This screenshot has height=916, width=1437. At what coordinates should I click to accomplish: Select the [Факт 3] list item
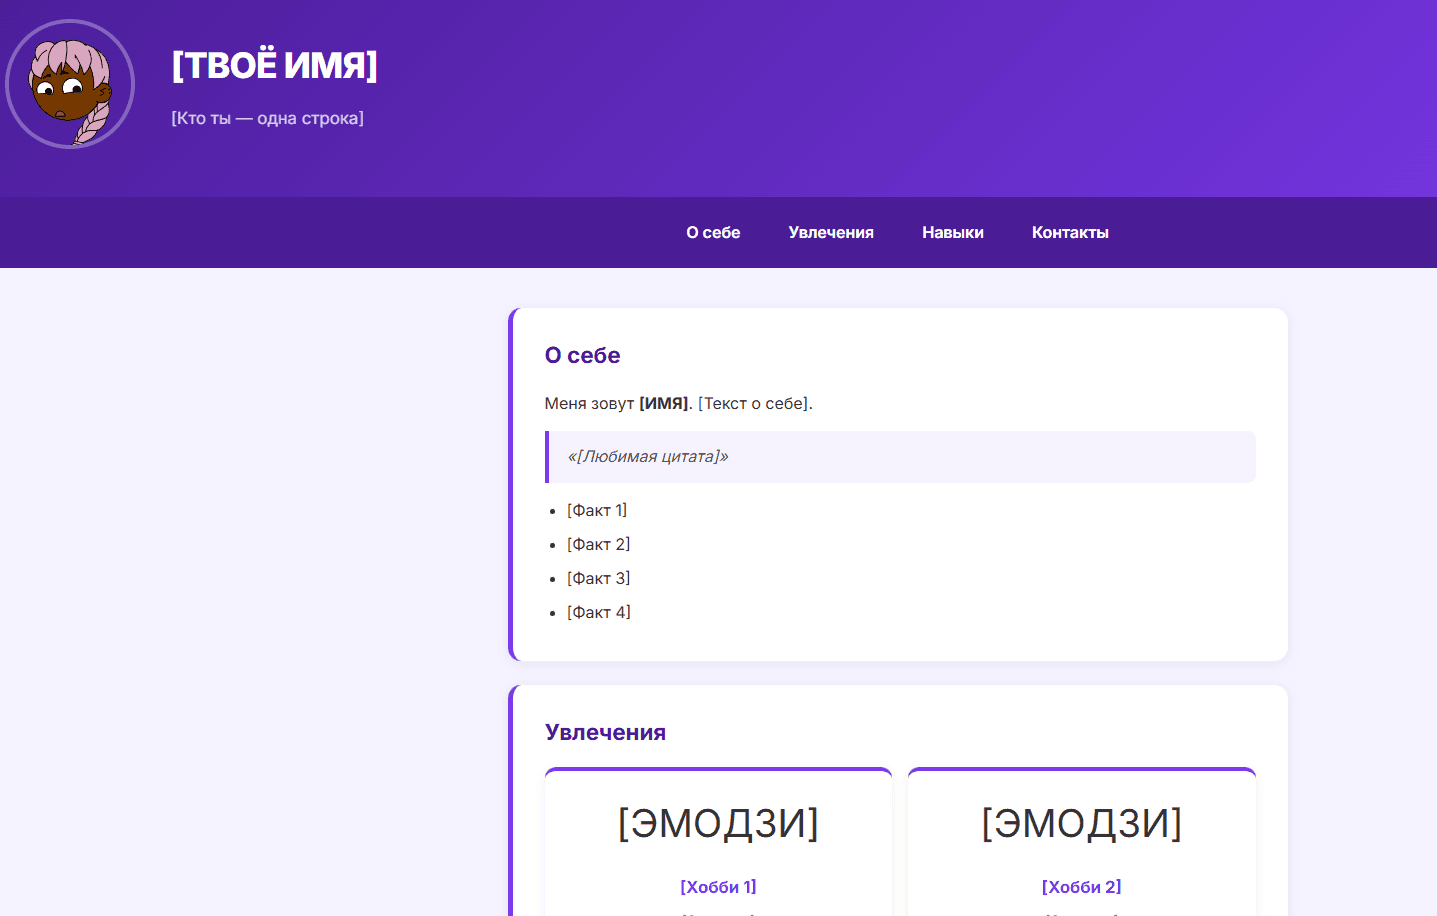click(x=598, y=578)
